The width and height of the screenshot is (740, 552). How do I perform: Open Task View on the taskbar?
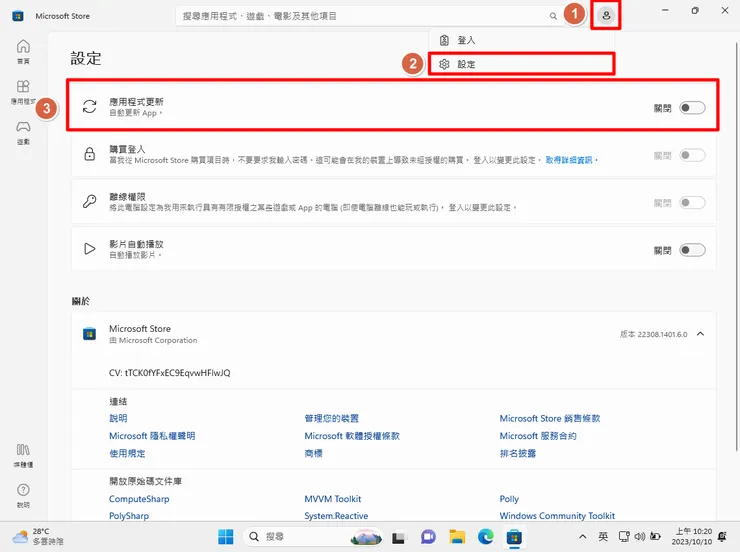coord(398,537)
